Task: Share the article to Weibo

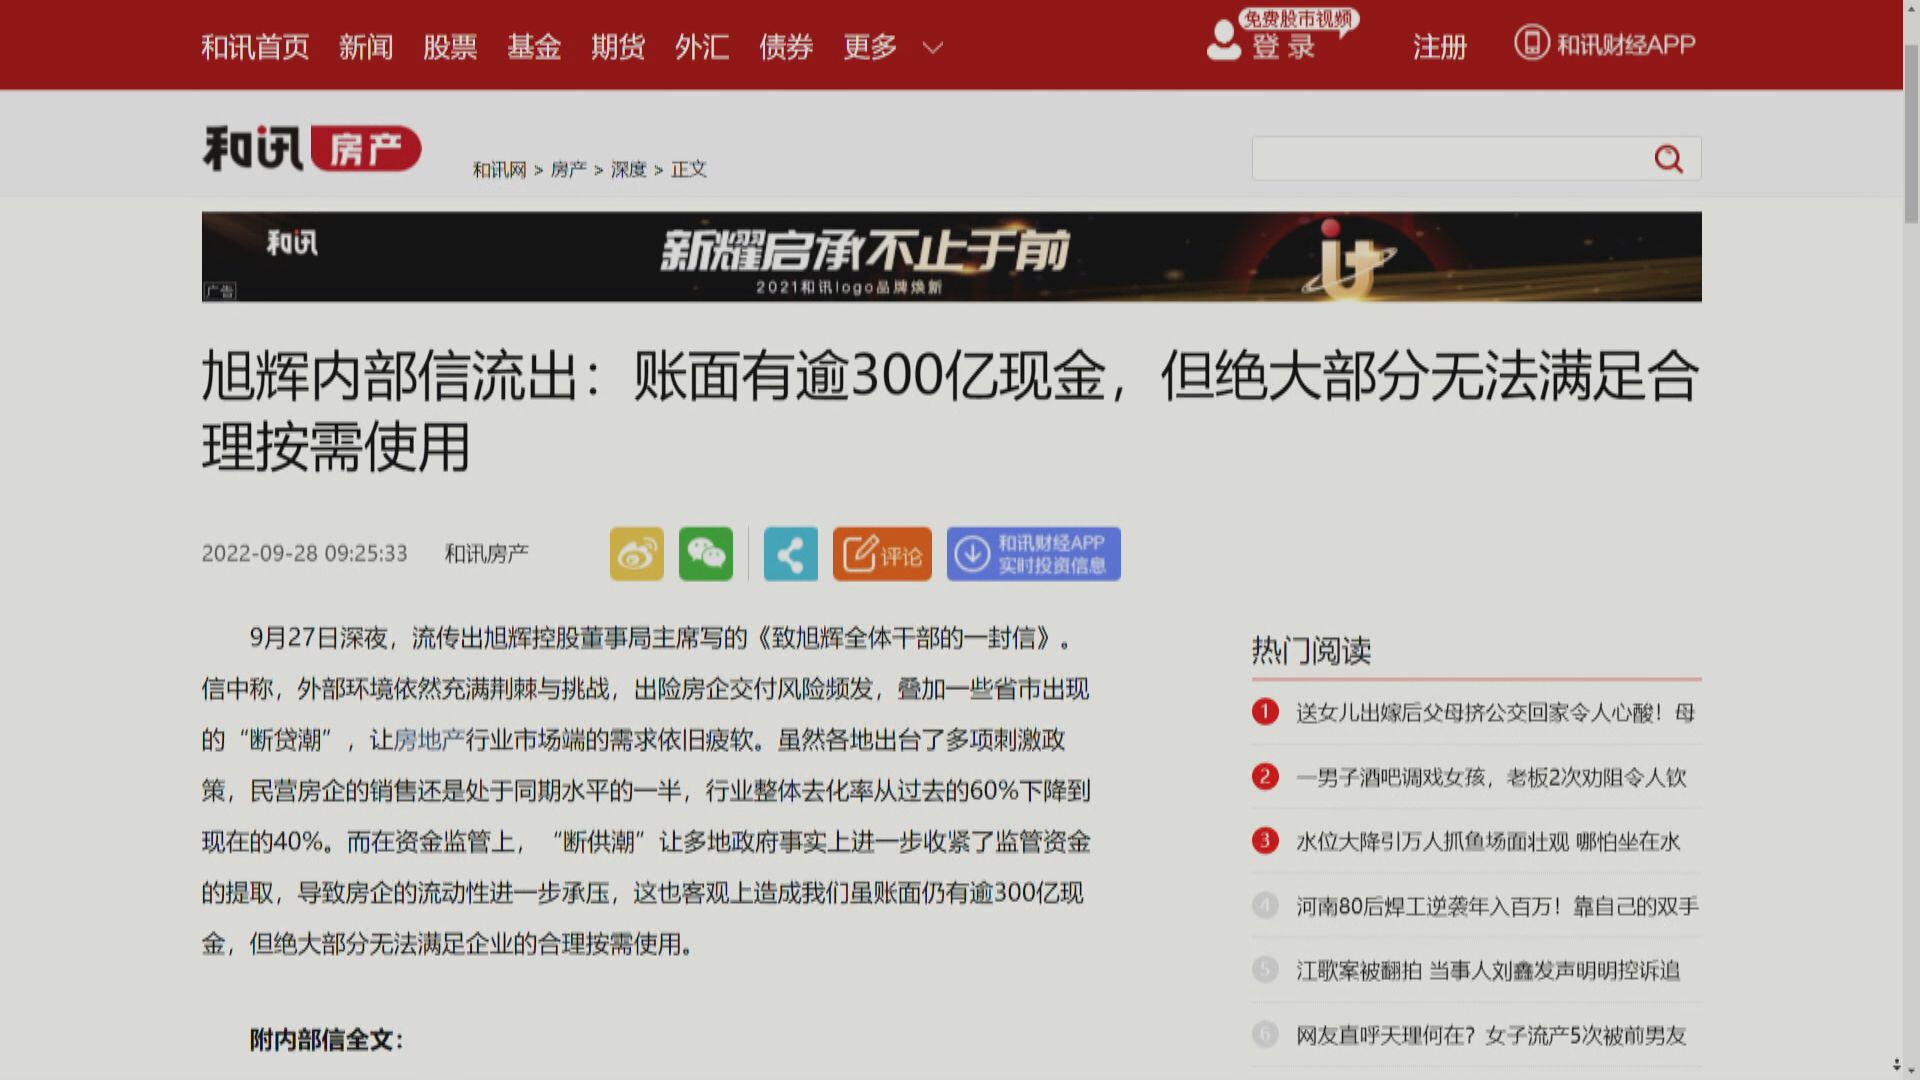Action: click(636, 553)
